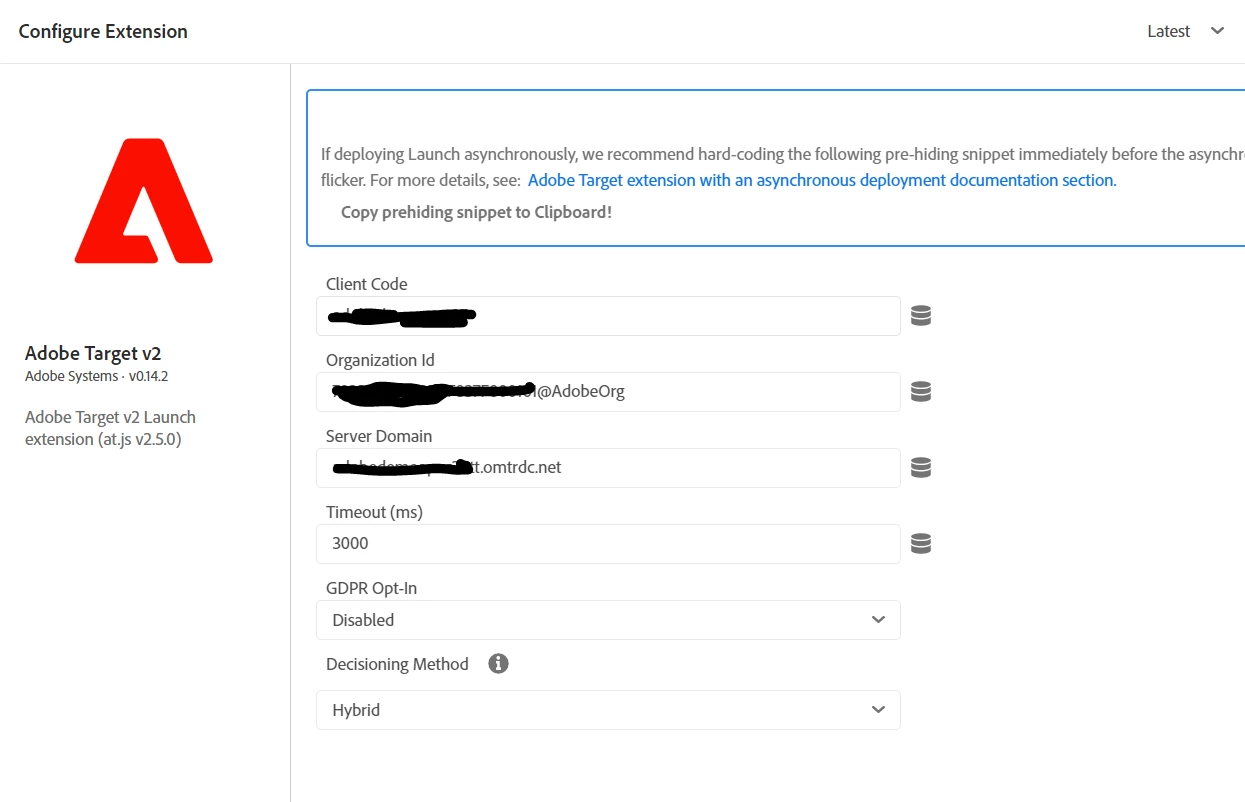
Task: Click the GDPR Opt-In label
Action: (x=371, y=588)
